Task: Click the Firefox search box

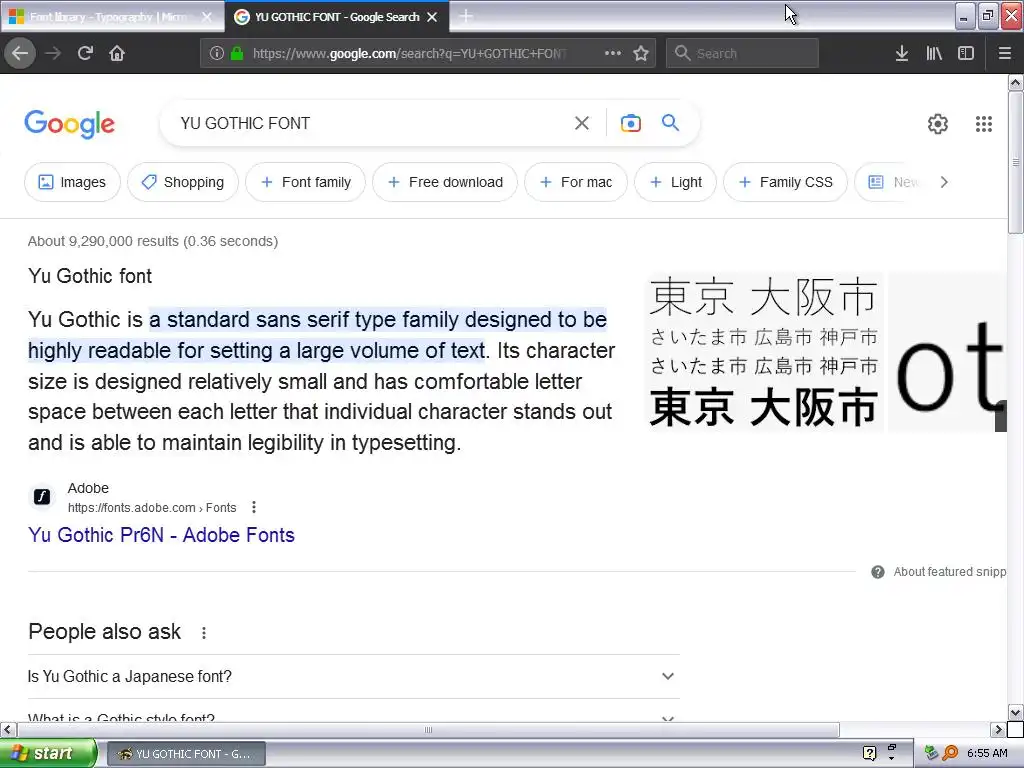Action: [743, 54]
